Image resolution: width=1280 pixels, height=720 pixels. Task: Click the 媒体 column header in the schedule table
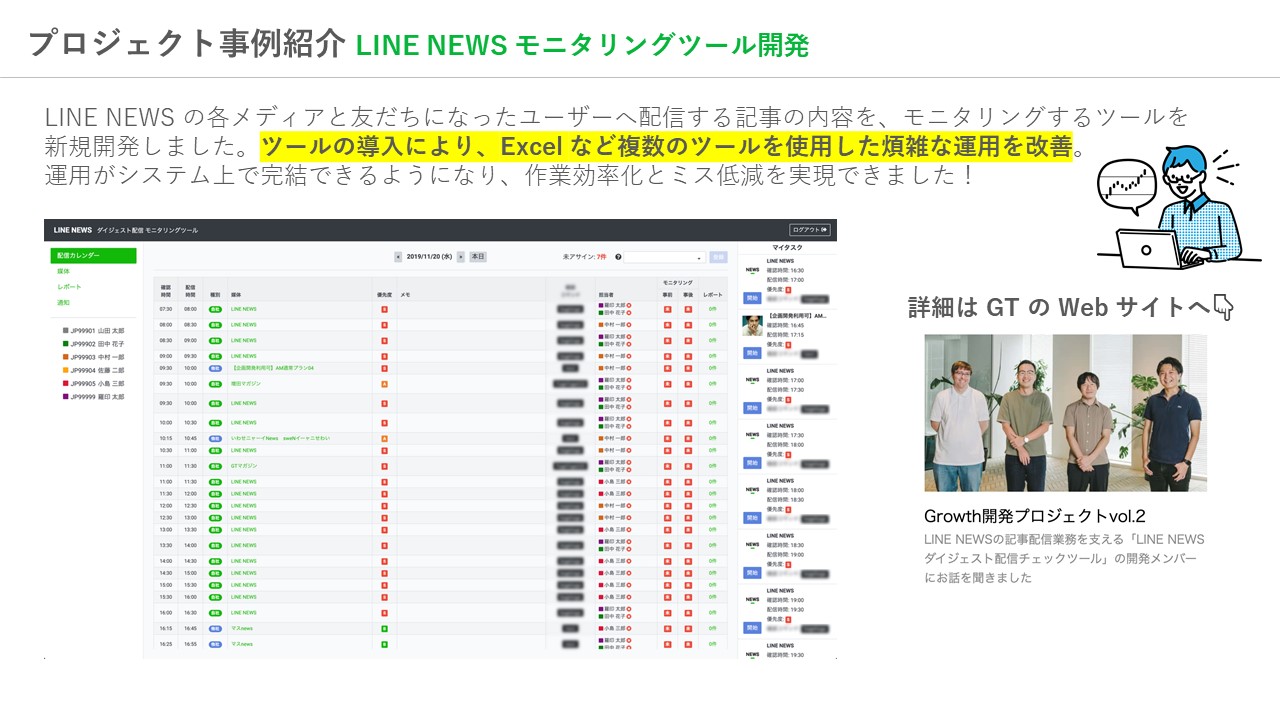236,295
